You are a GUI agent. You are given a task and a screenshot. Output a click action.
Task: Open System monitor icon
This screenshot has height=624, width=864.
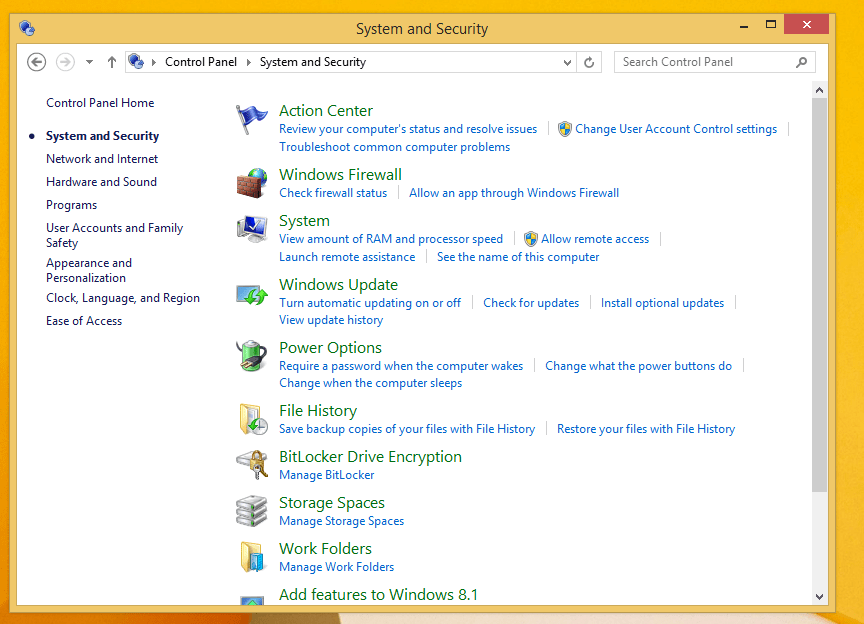coord(252,229)
